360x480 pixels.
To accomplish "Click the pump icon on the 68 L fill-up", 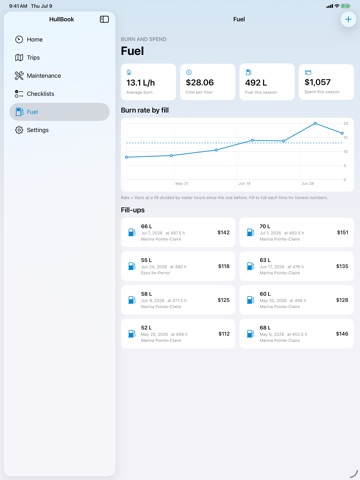I will click(250, 334).
